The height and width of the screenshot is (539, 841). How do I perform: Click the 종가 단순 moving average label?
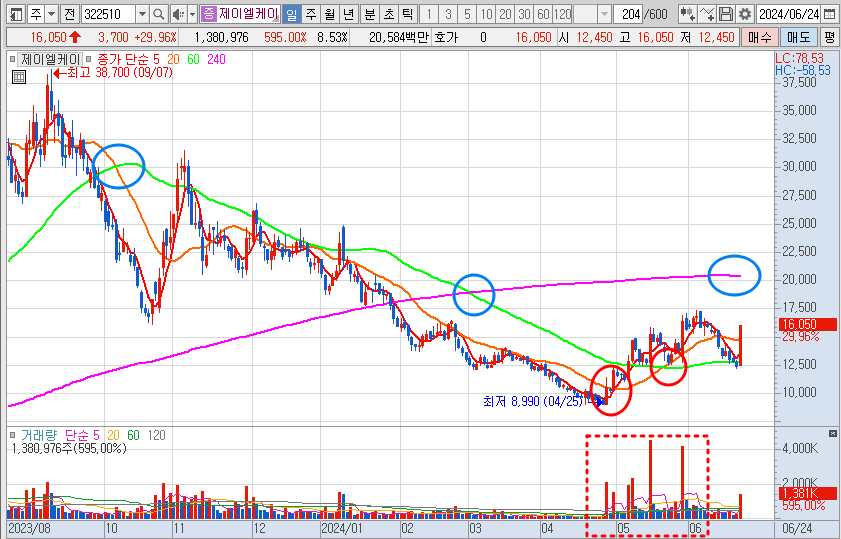click(122, 59)
